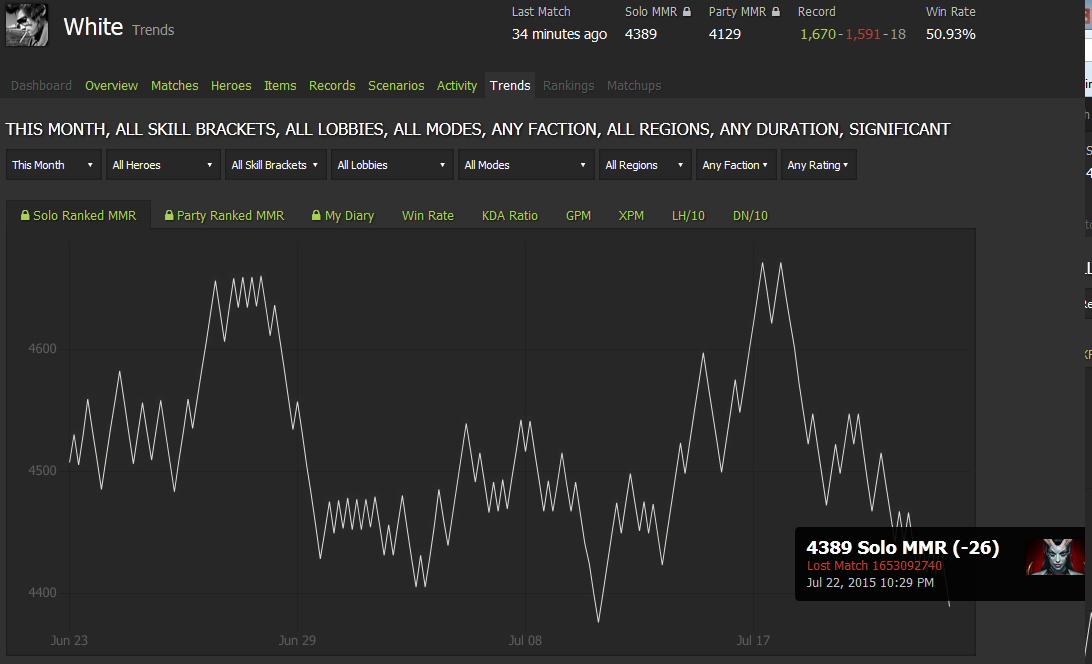Click the White player name heading
This screenshot has width=1092, height=664.
pos(93,26)
